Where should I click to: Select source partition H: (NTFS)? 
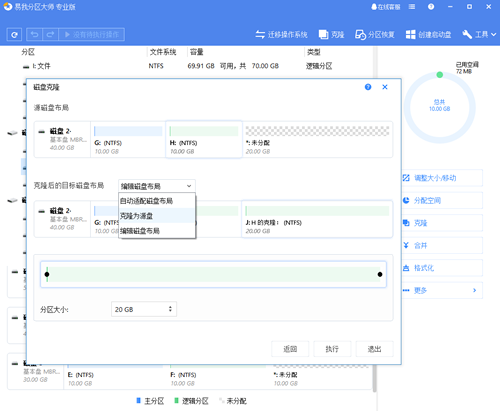pyautogui.click(x=204, y=139)
